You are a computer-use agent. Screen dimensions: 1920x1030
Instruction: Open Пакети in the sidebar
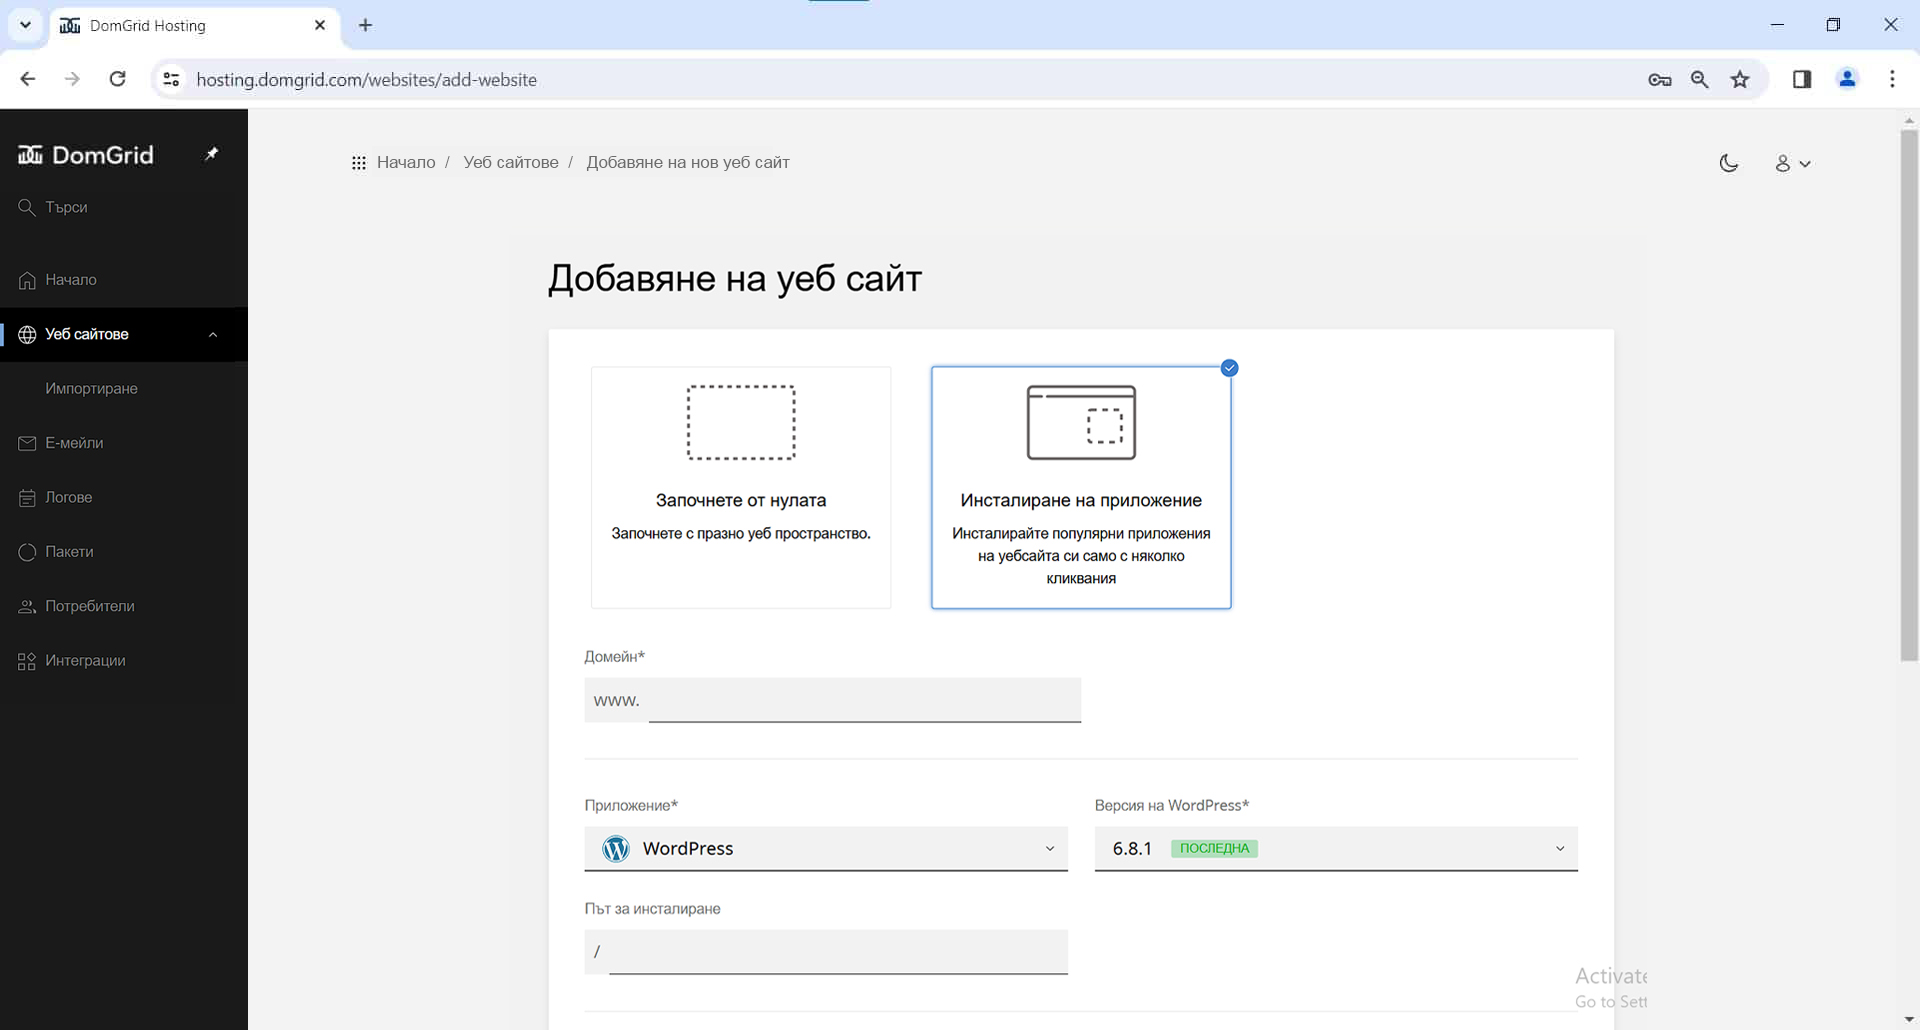124,552
